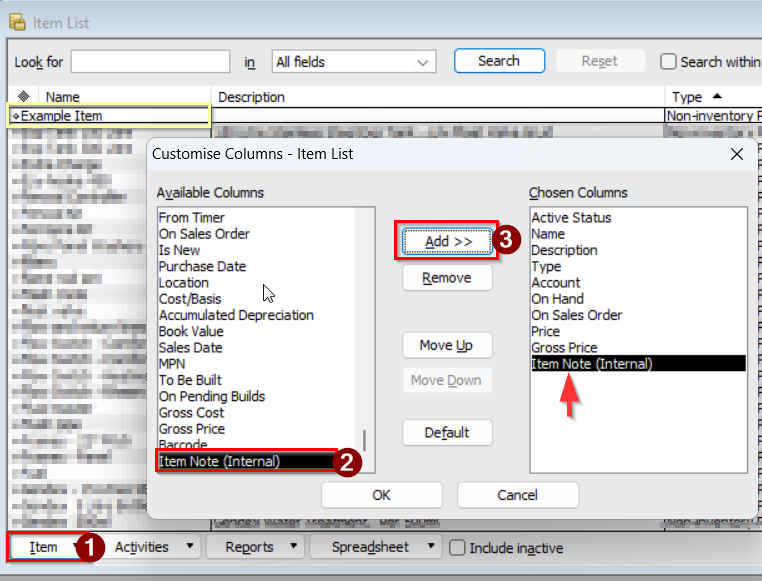Click the Add >> button

(x=447, y=241)
